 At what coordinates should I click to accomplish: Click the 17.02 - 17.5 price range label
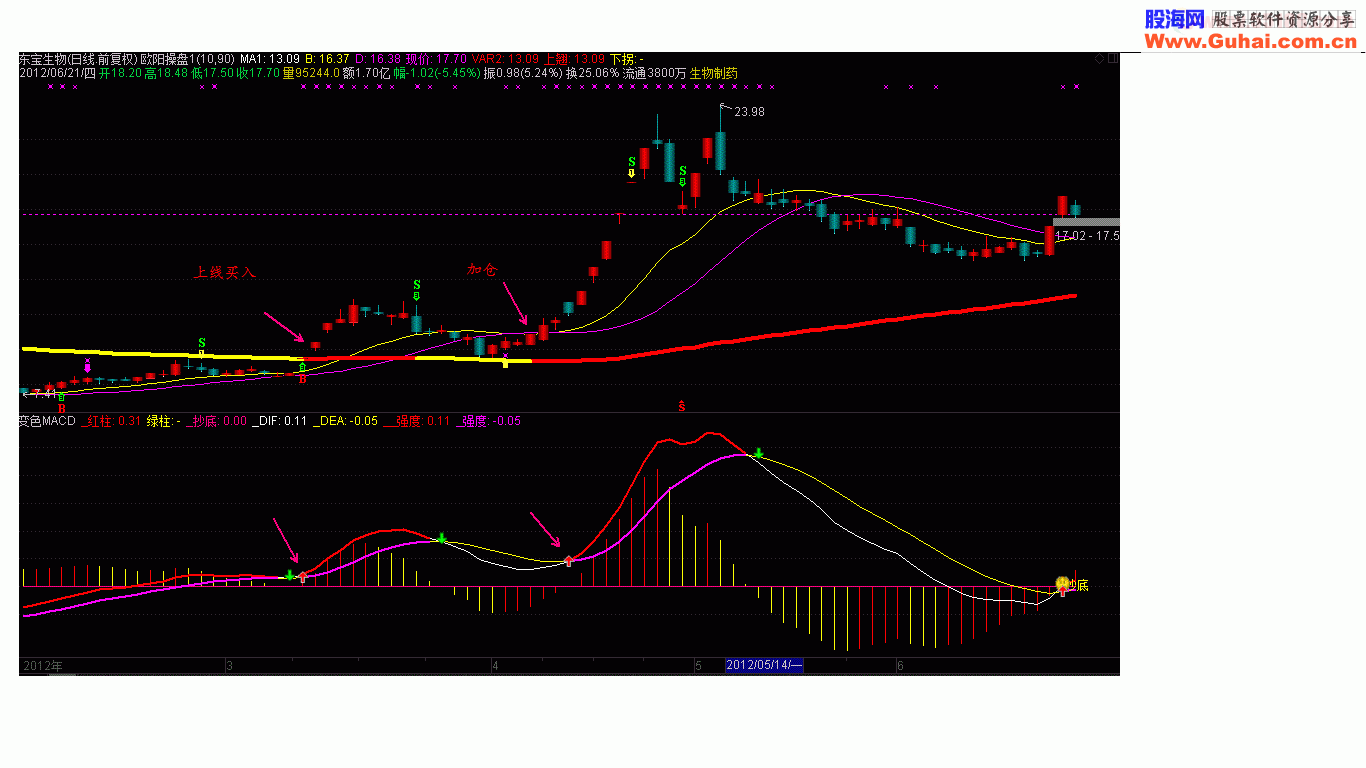tap(1087, 236)
